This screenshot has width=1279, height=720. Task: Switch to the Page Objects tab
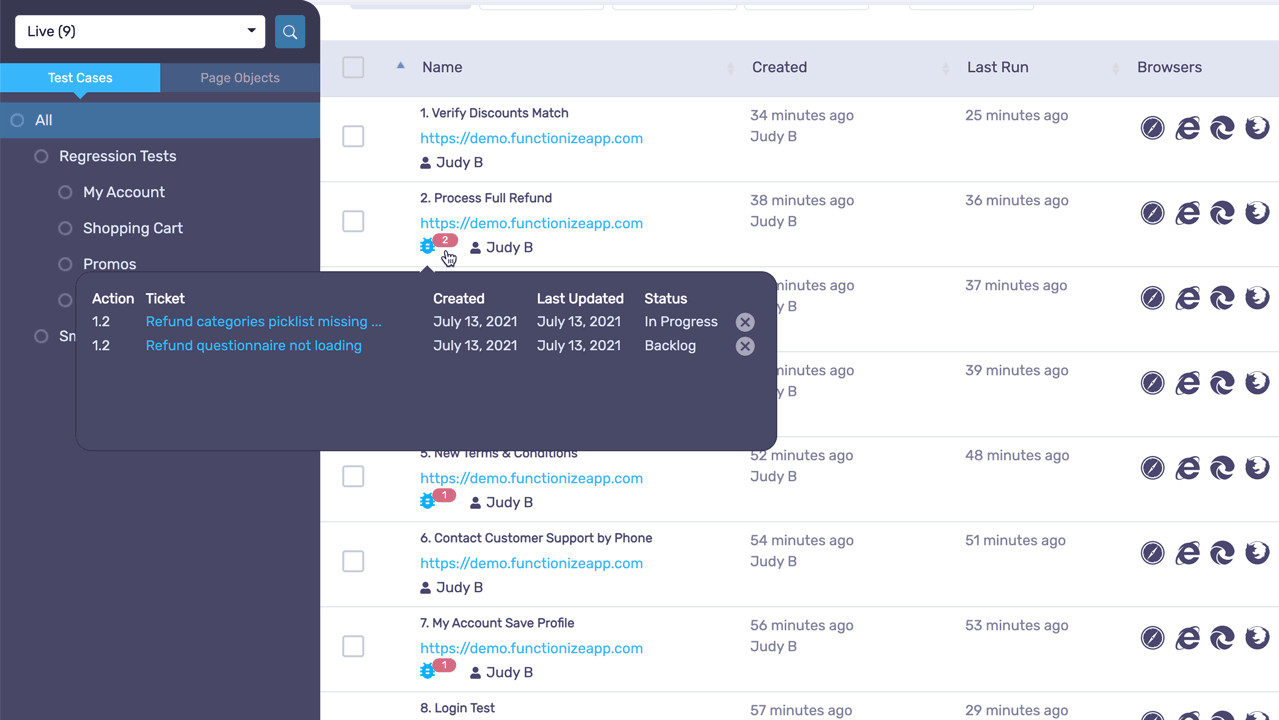tap(239, 77)
